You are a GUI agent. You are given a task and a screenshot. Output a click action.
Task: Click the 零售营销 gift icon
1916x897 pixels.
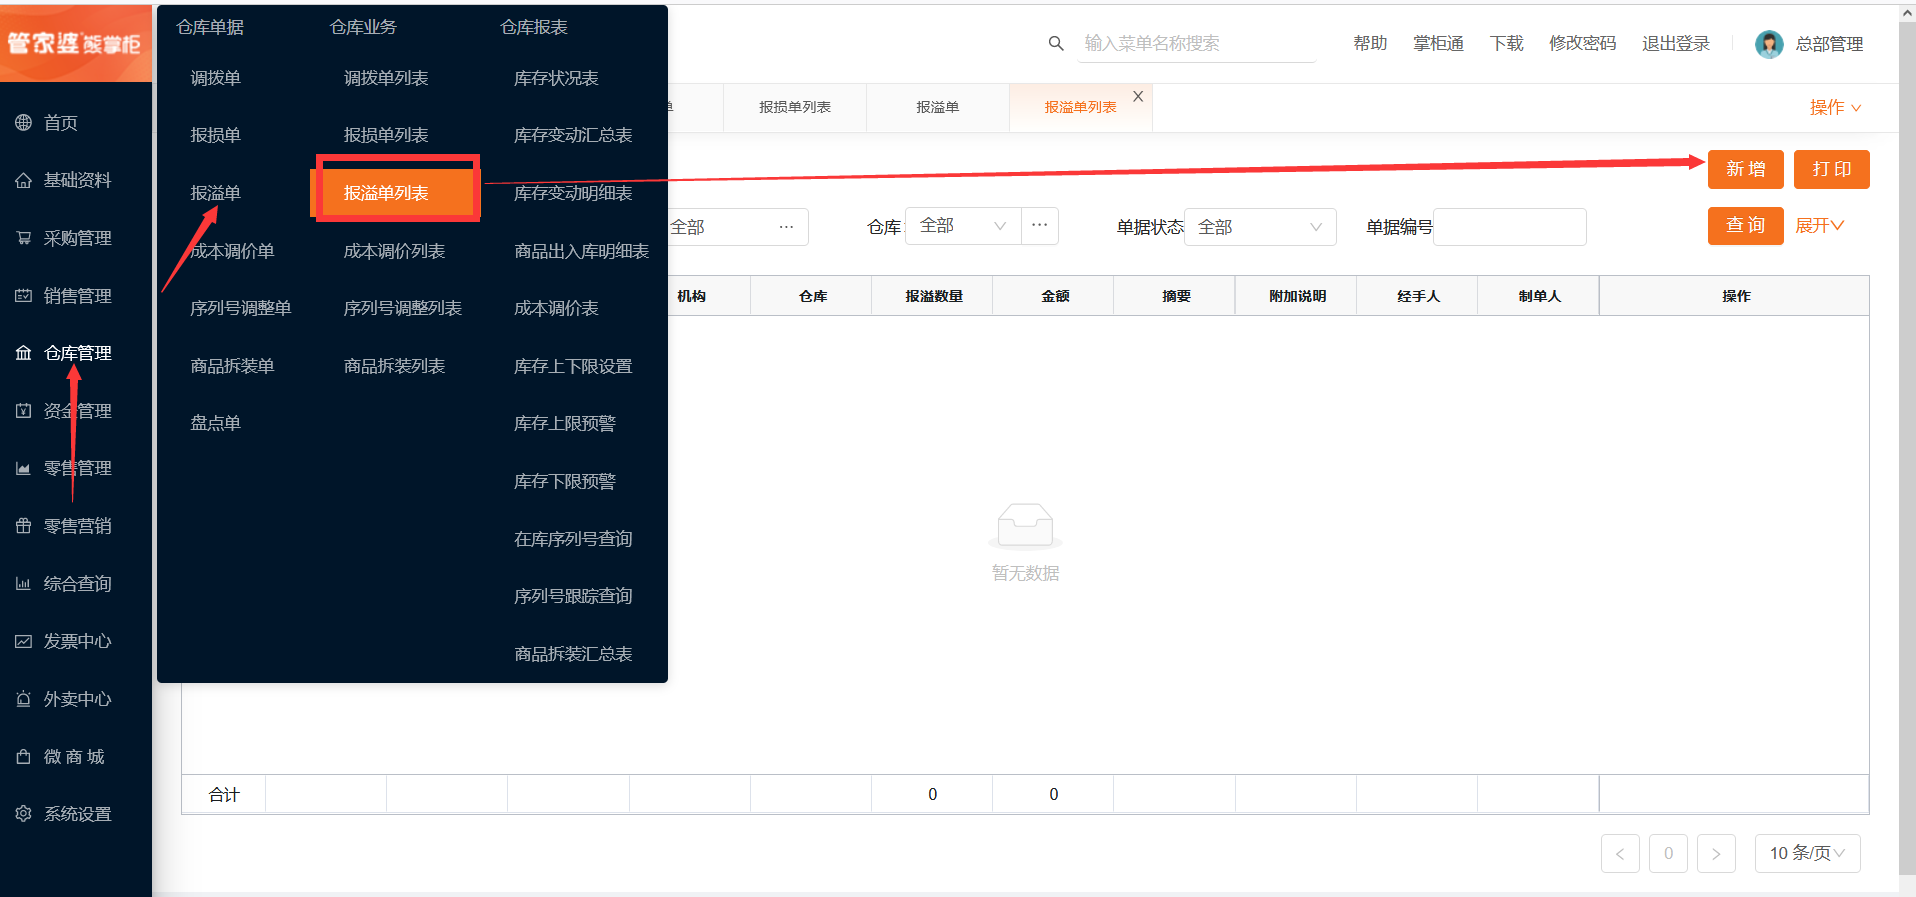tap(23, 526)
